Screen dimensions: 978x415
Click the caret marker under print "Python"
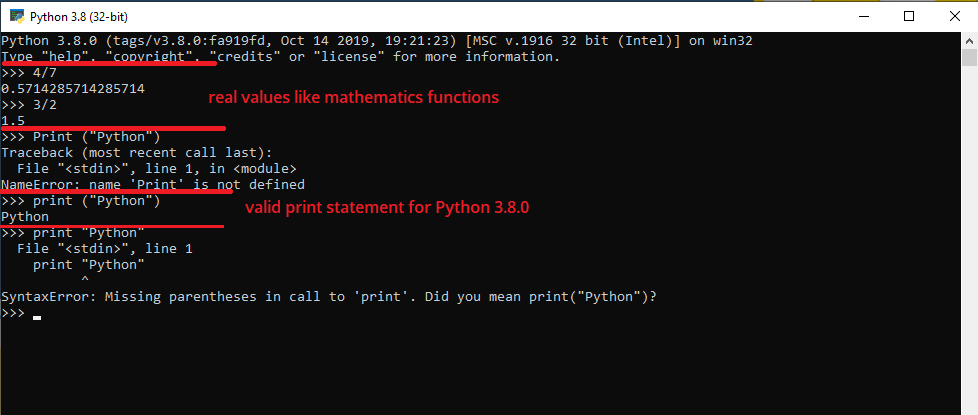(x=85, y=281)
